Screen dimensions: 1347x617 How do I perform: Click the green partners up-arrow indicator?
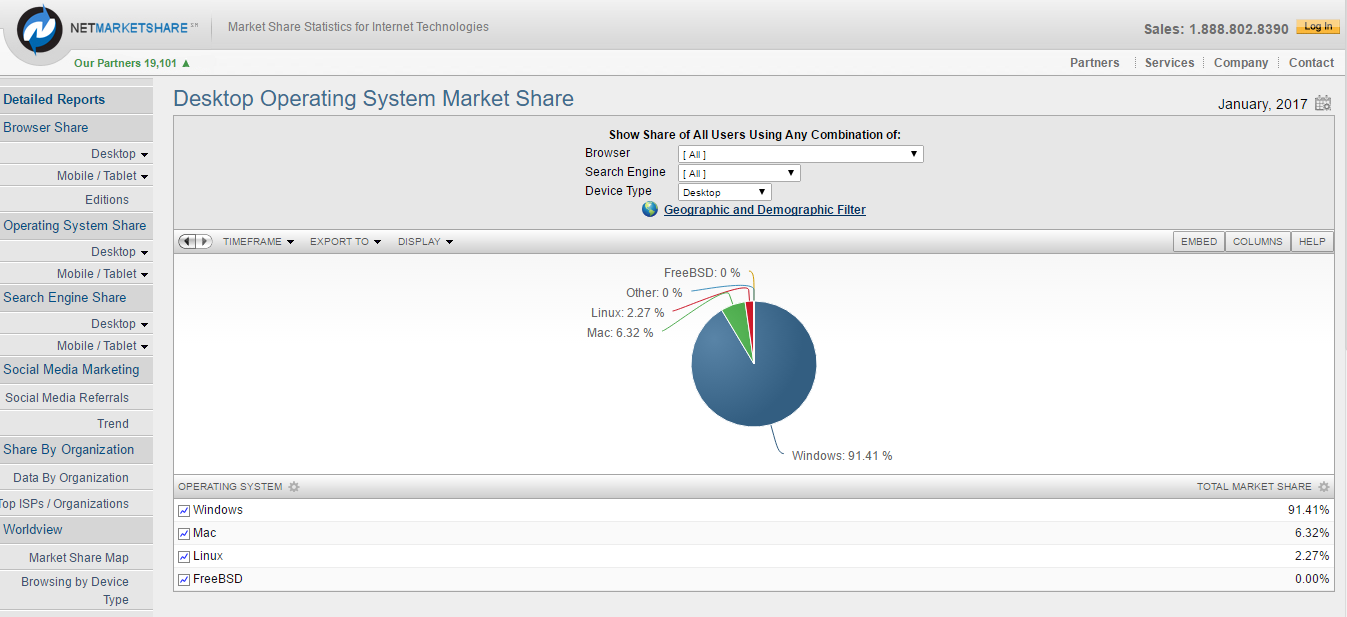point(186,63)
